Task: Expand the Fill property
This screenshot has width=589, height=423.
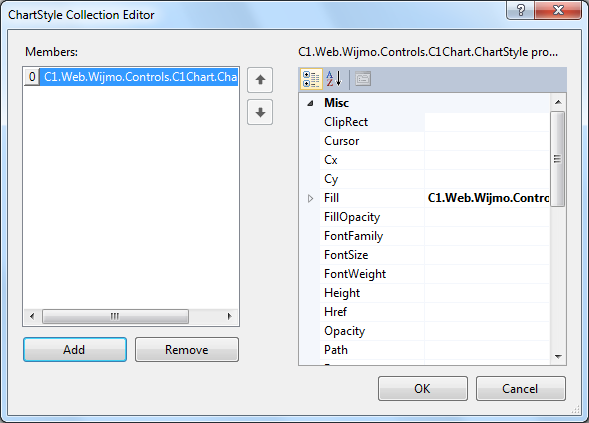Action: coord(310,198)
